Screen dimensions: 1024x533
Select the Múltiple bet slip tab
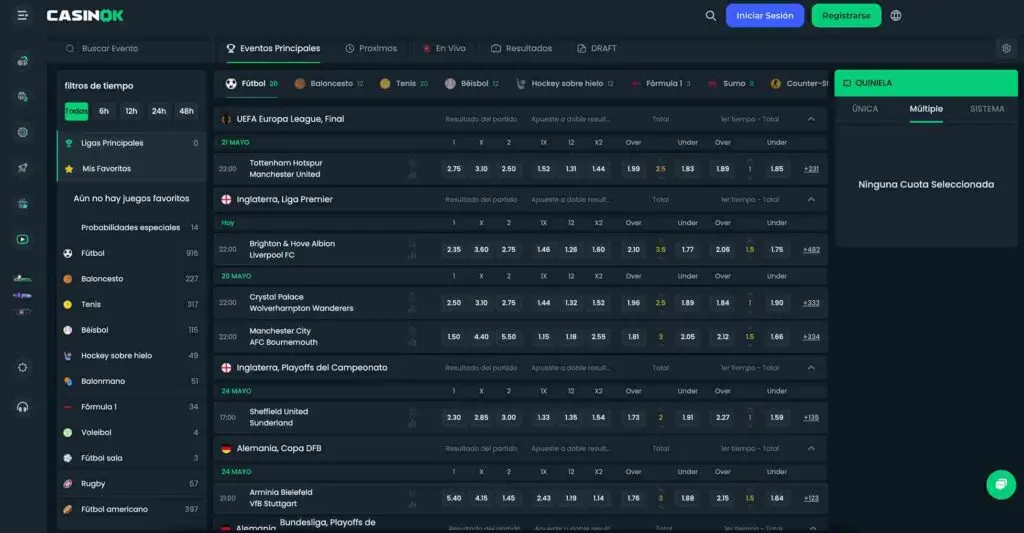[x=926, y=109]
